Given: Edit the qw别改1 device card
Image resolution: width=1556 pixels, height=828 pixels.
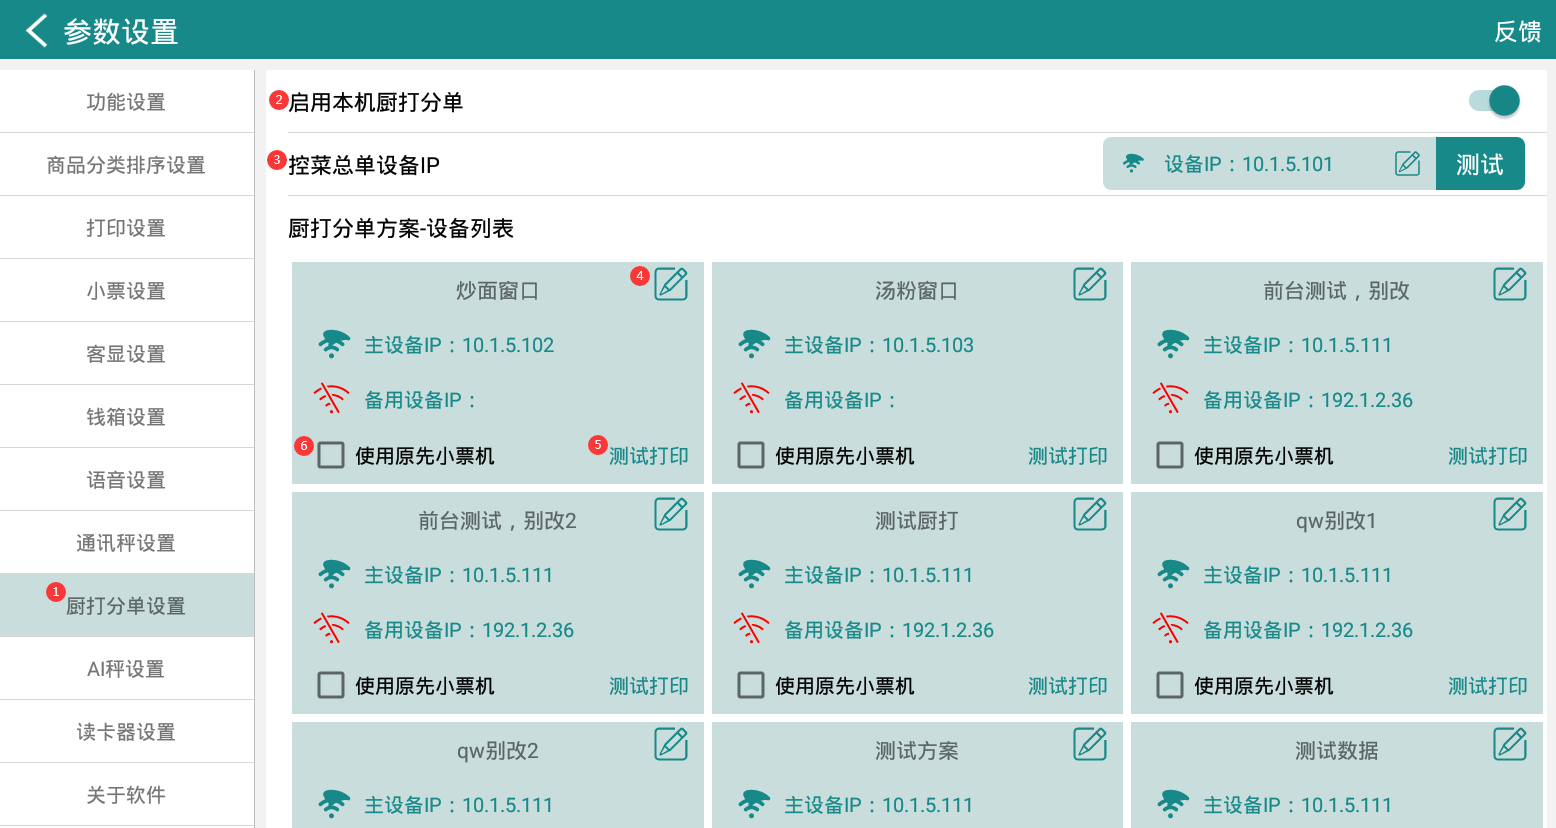Looking at the screenshot, I should coord(1510,515).
